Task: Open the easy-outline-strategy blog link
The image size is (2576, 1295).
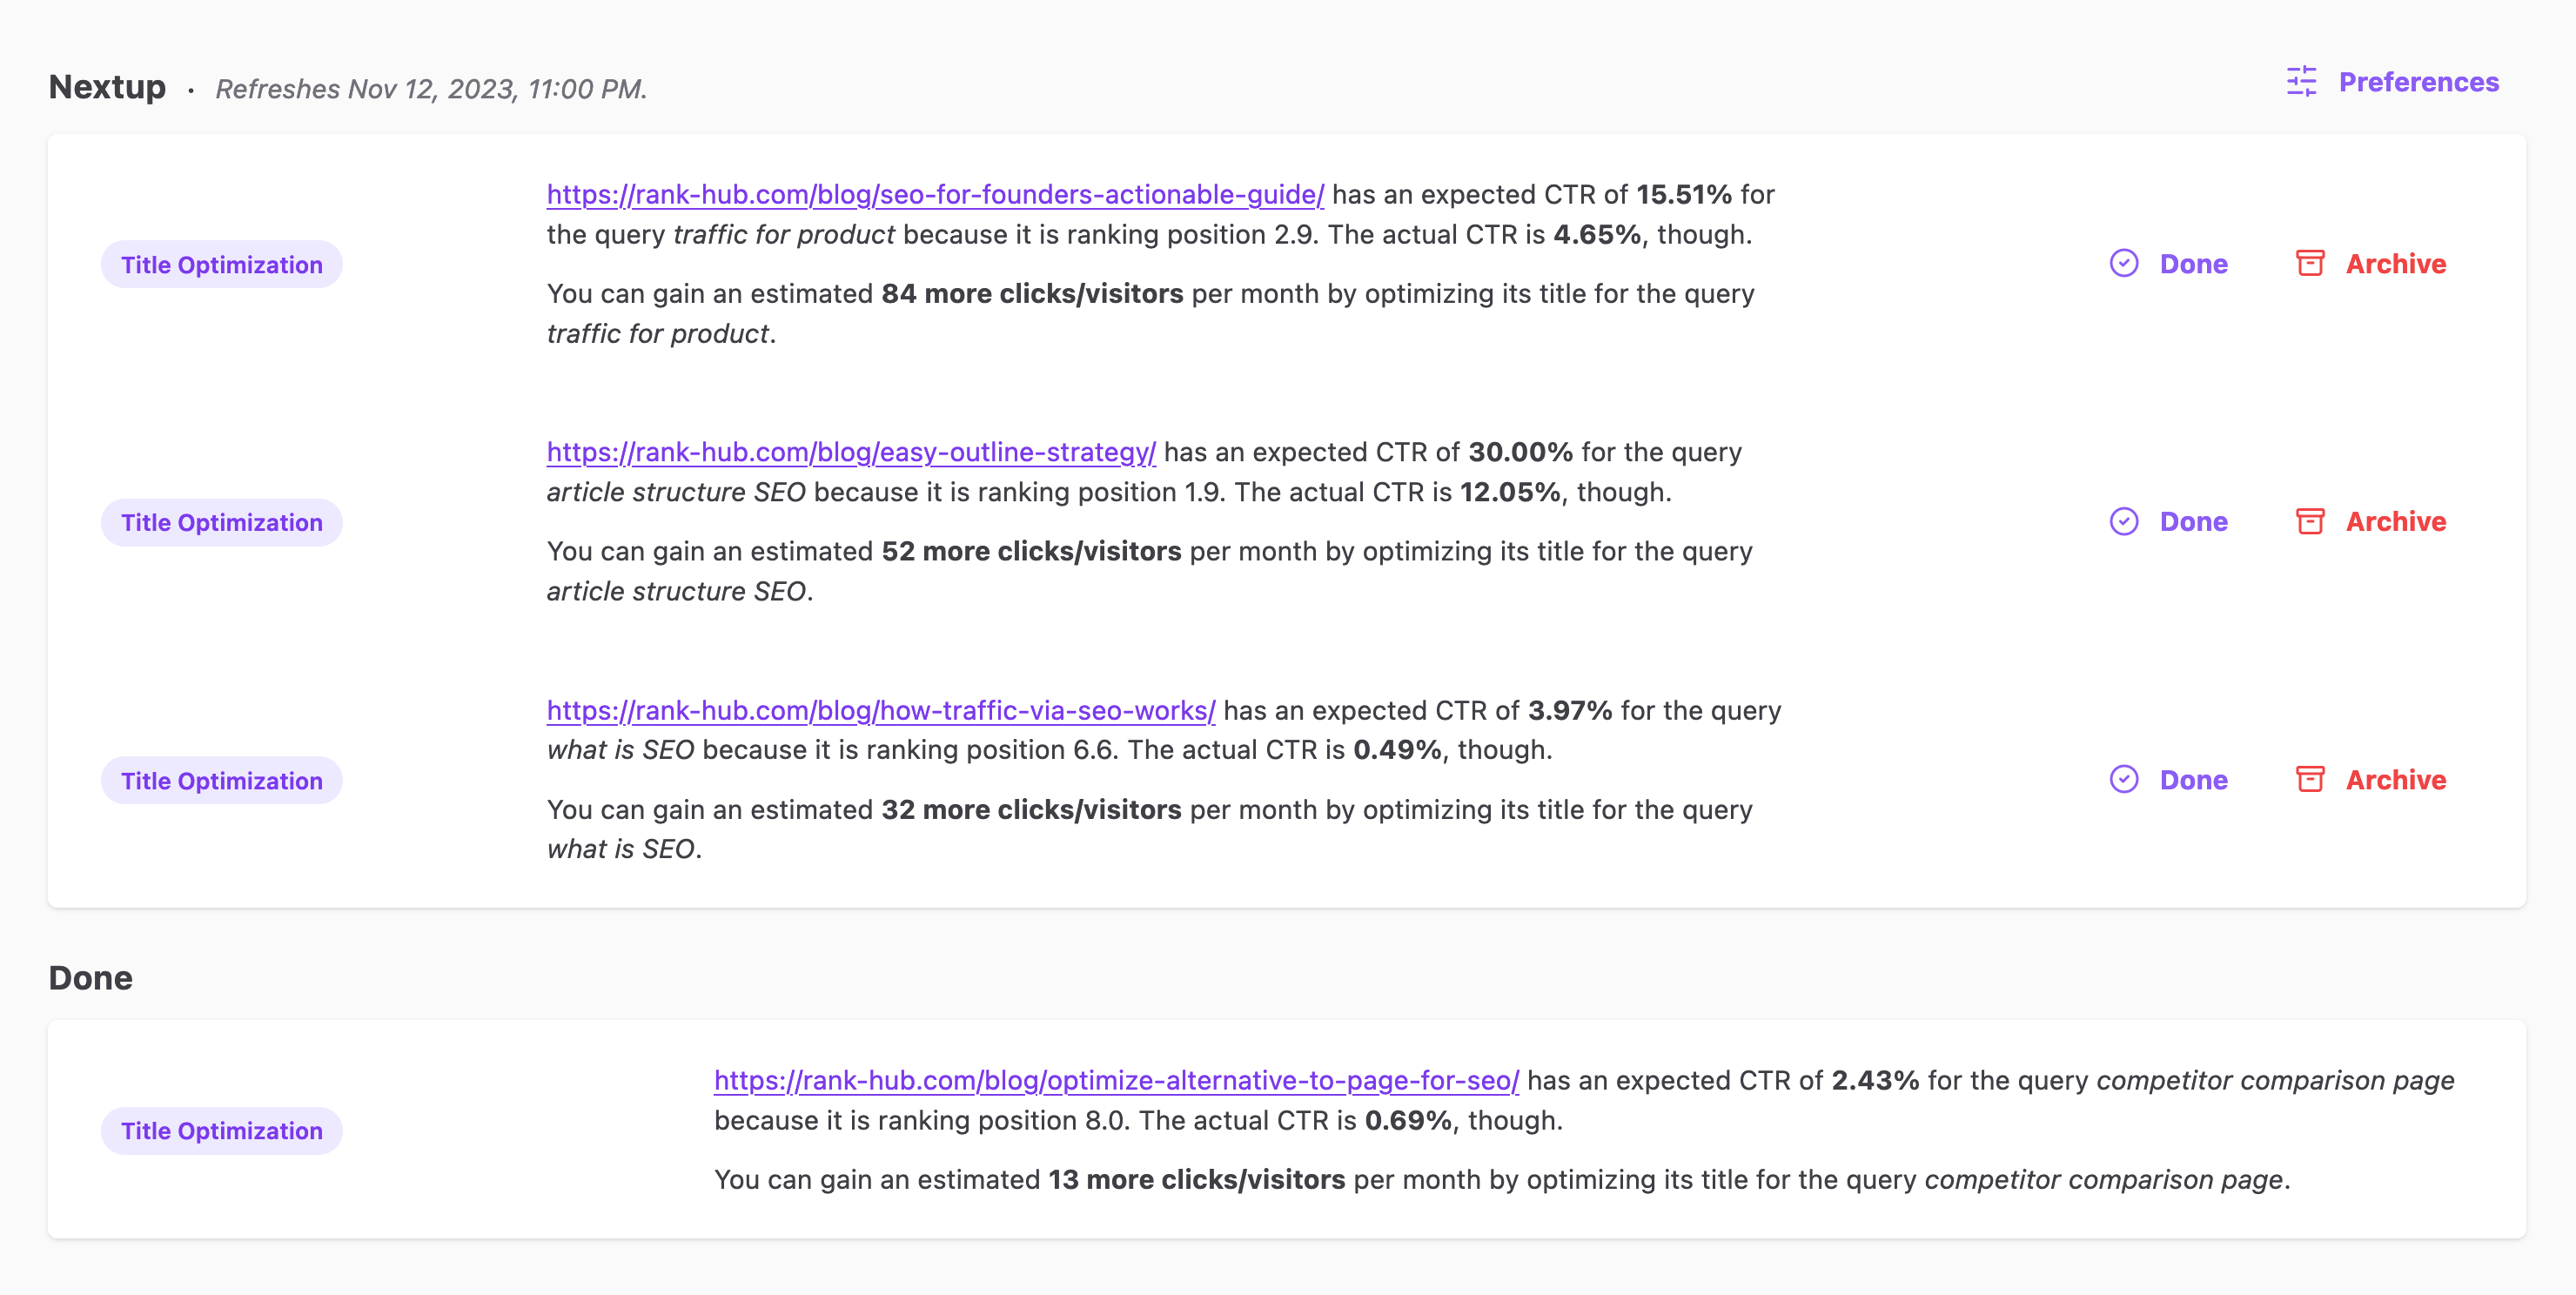Action: [851, 452]
